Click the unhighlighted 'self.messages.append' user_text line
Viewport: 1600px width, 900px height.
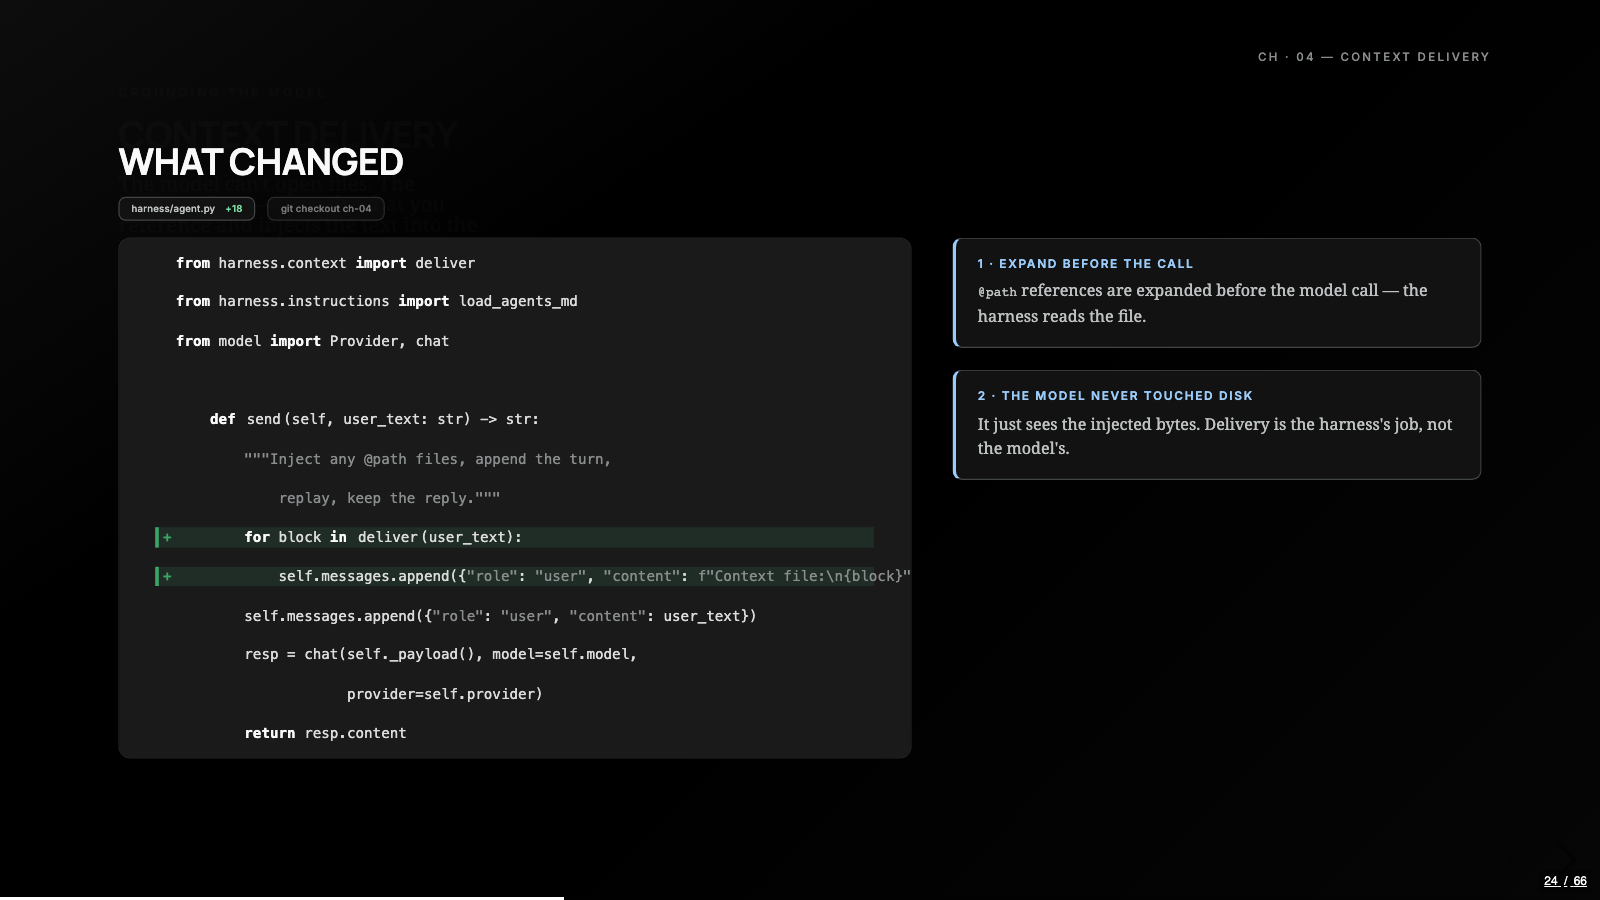point(500,616)
